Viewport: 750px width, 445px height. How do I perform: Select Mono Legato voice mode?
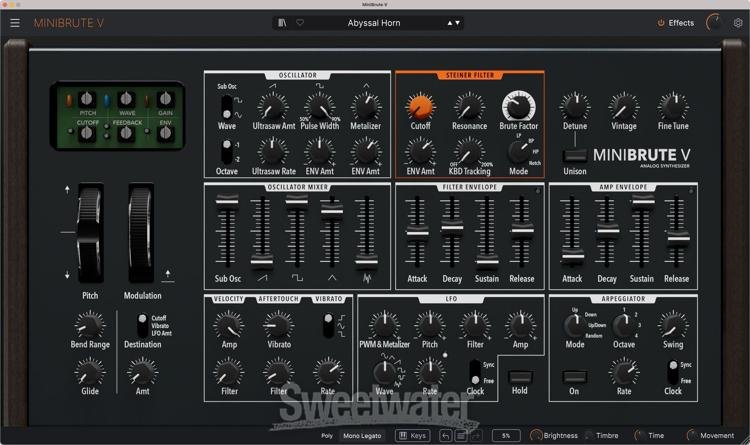[x=362, y=435]
